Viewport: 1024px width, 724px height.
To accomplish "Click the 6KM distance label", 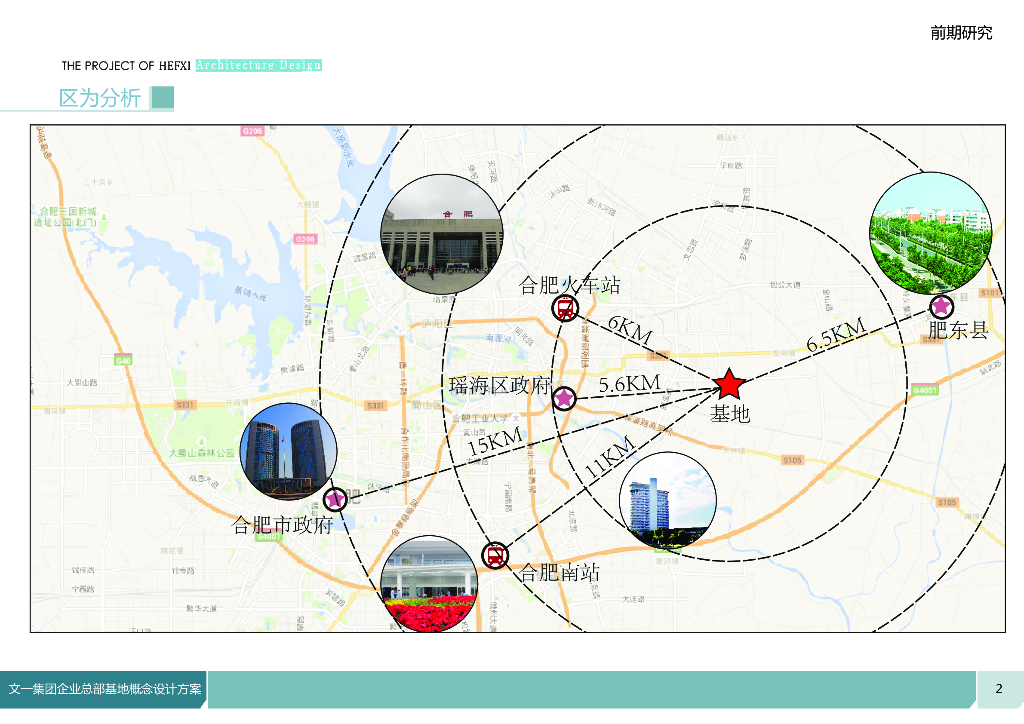I will pyautogui.click(x=630, y=331).
